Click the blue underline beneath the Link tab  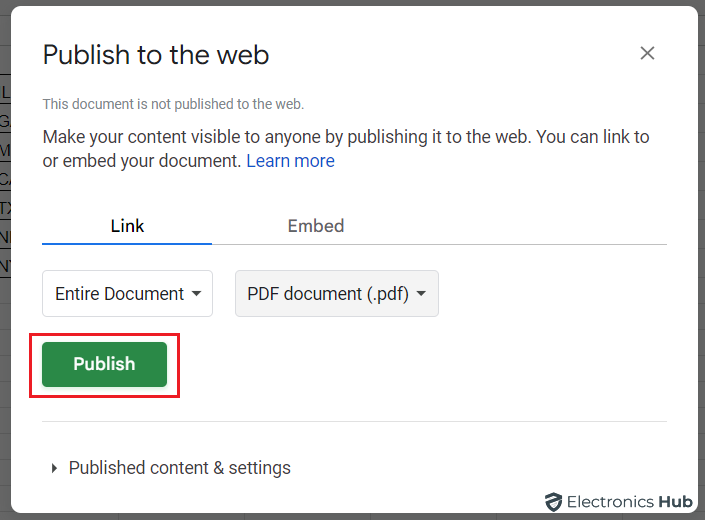coord(127,243)
